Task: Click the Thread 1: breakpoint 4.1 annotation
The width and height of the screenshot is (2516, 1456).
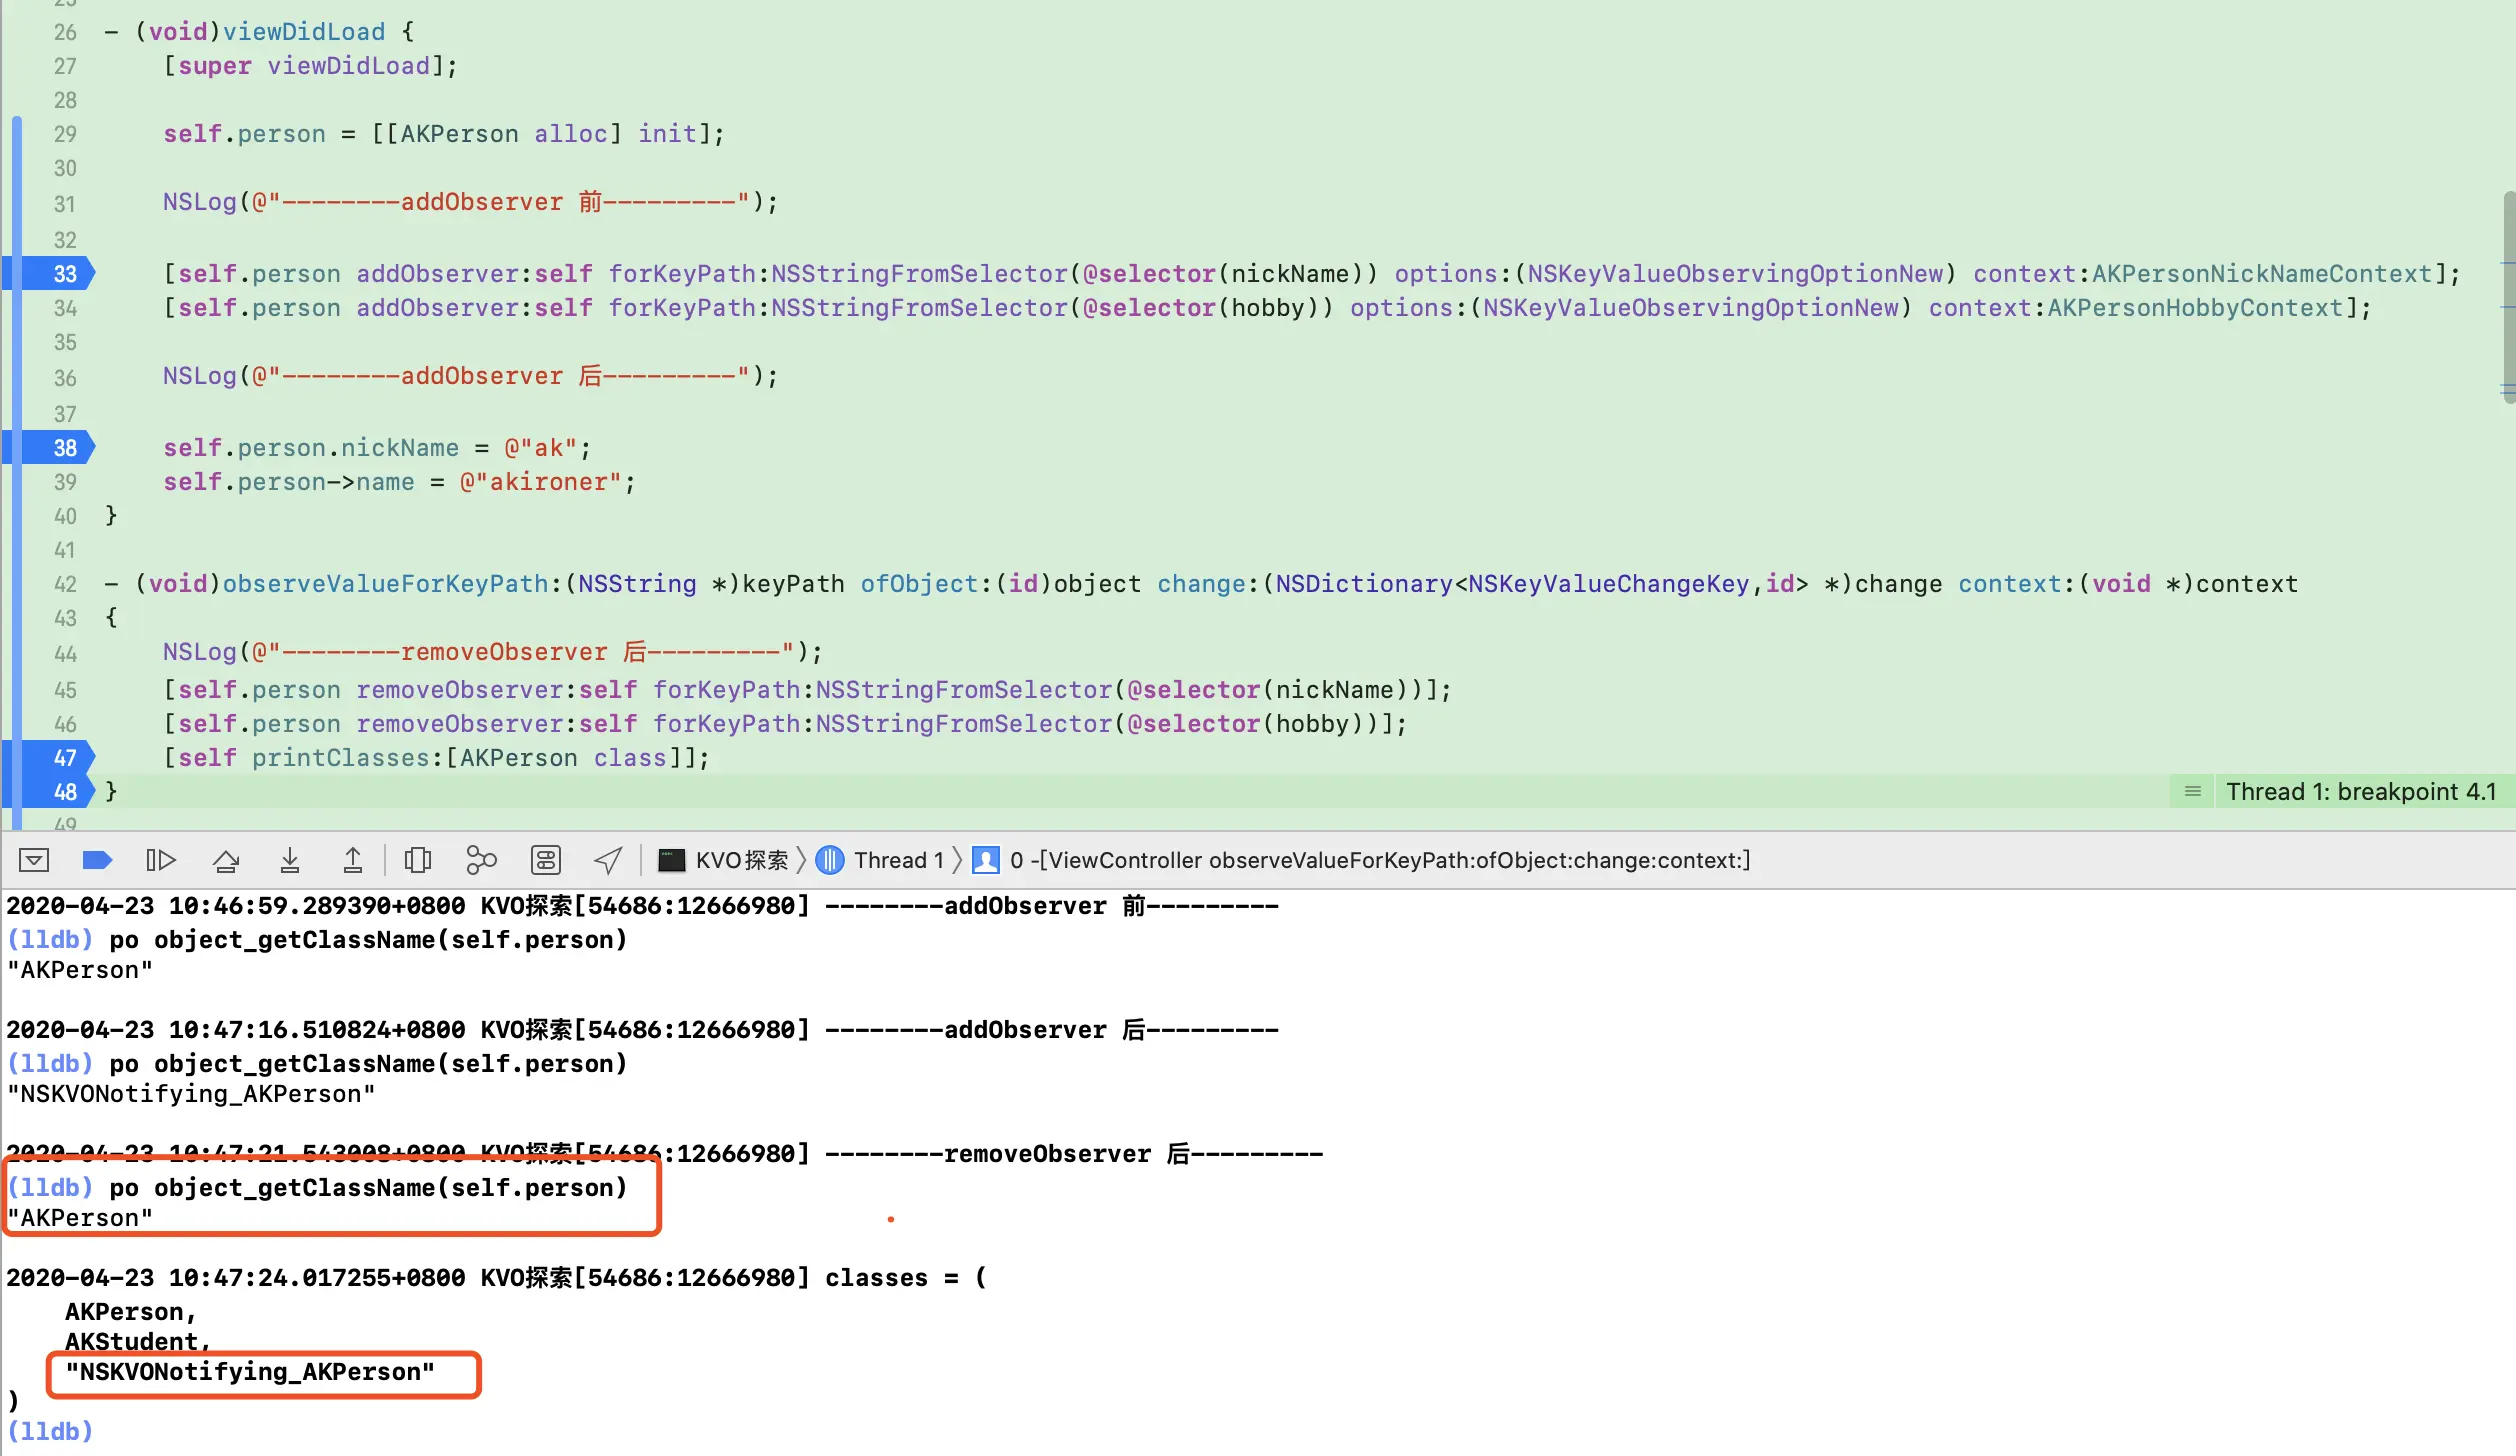Action: coord(2360,792)
